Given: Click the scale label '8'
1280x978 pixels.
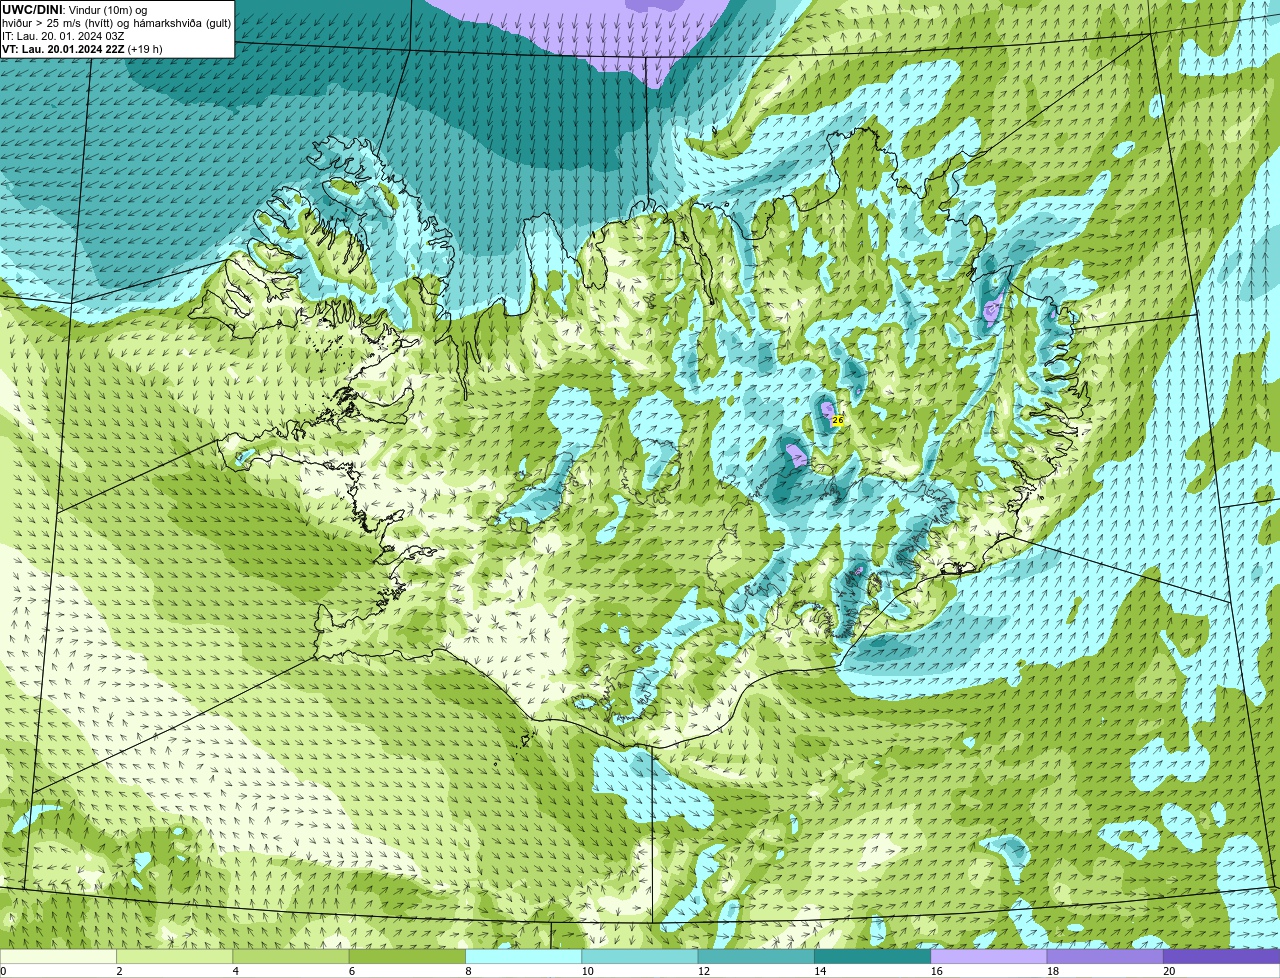Looking at the screenshot, I should [468, 971].
